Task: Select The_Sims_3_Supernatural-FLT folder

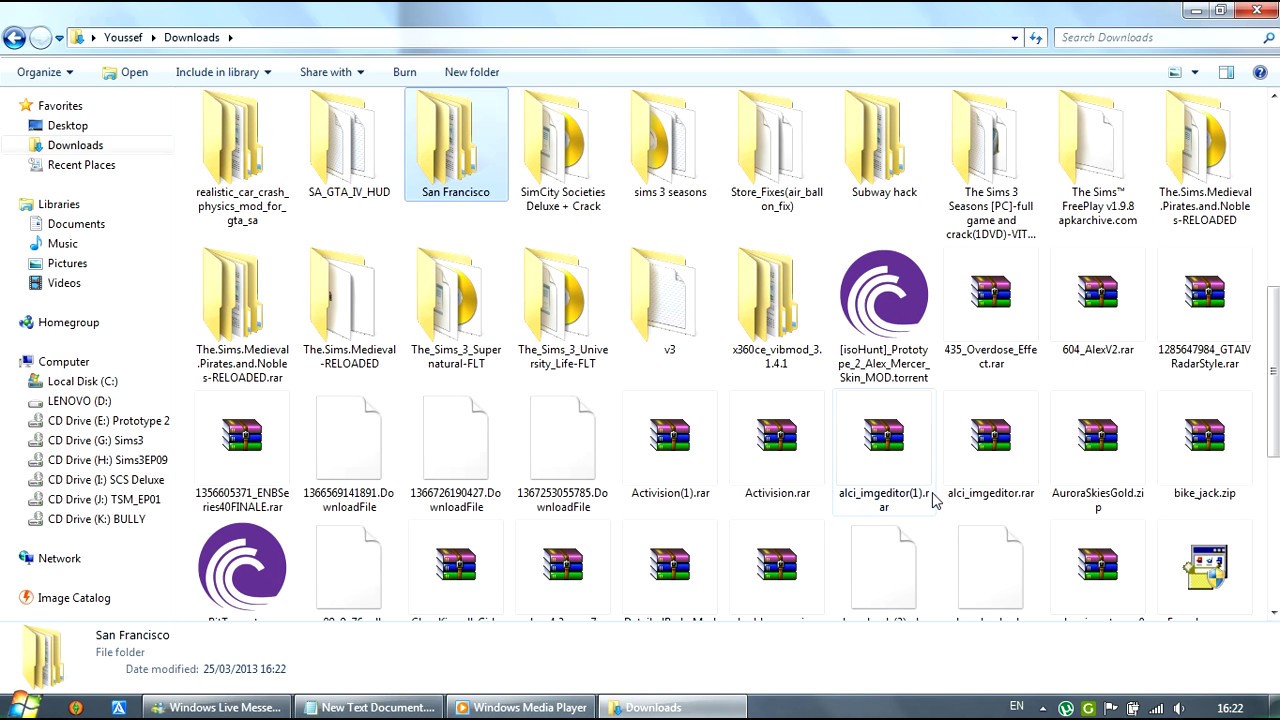Action: [456, 309]
